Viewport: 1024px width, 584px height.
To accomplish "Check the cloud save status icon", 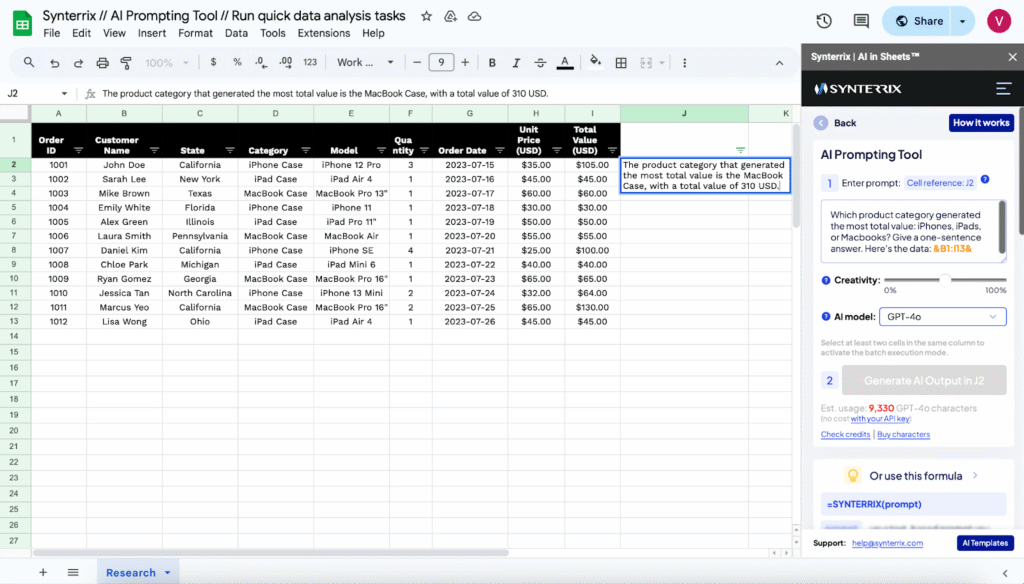I will (475, 16).
